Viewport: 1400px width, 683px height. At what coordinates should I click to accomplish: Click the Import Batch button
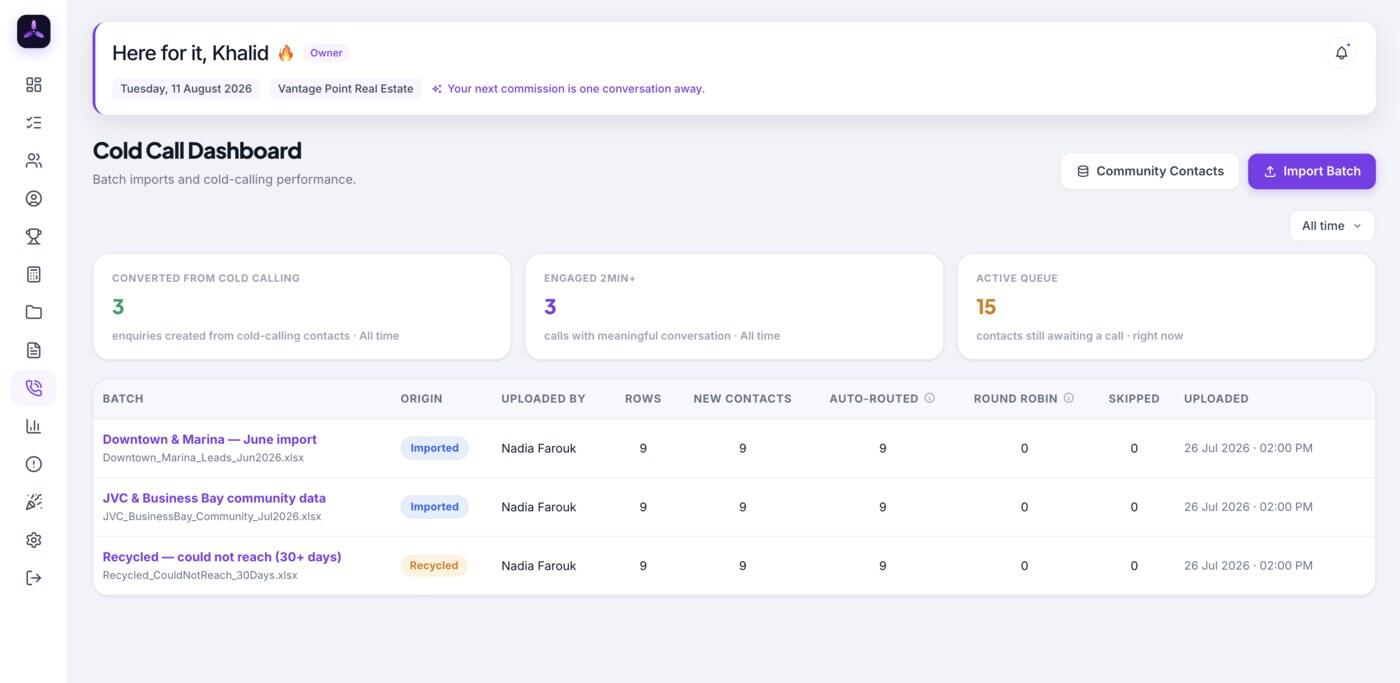1312,171
